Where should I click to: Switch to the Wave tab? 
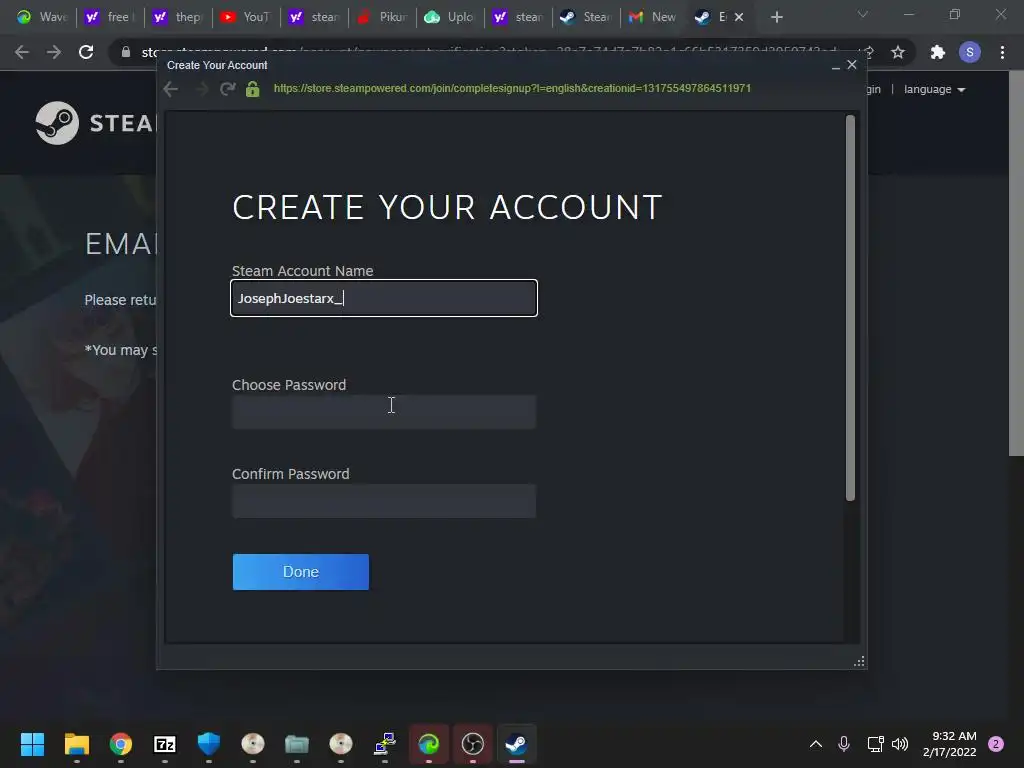click(x=42, y=17)
